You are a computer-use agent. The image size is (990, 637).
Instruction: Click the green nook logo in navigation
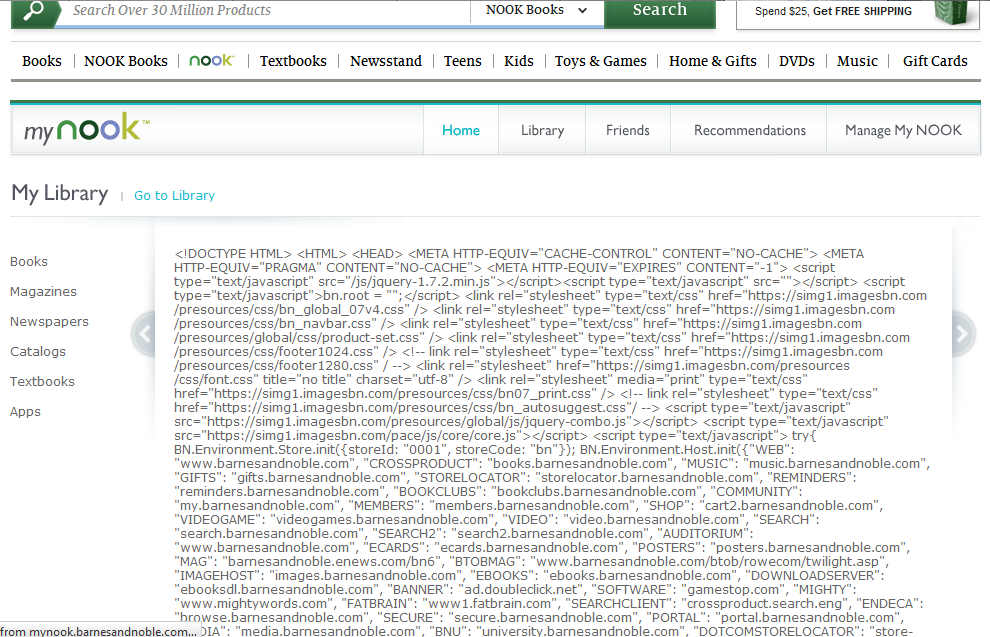point(212,61)
